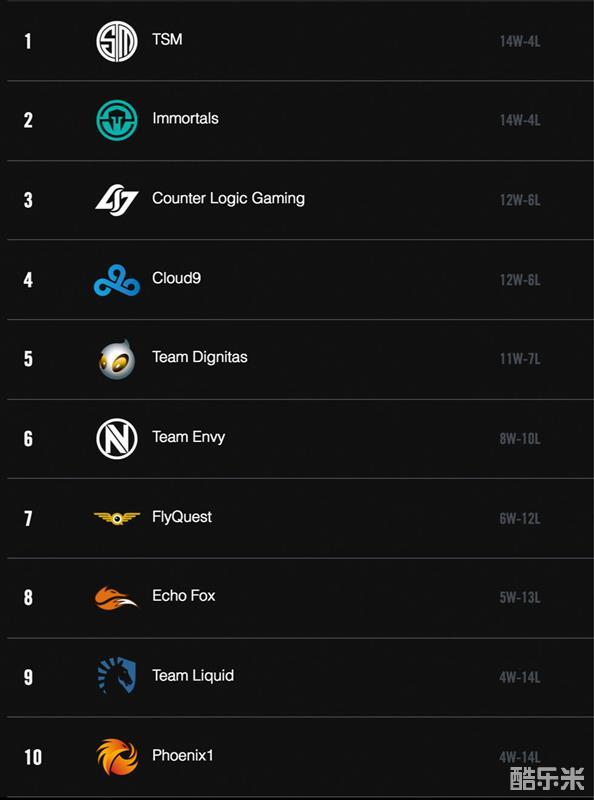
Task: Click the Team Envy circular logo
Action: point(117,439)
